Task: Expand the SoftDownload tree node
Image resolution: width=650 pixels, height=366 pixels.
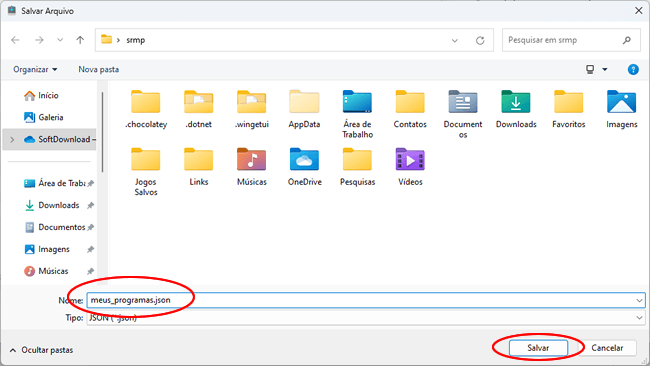Action: pos(12,140)
